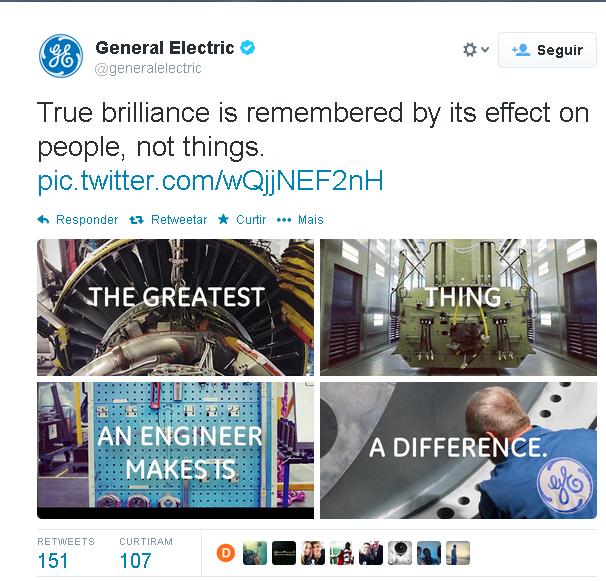Open THE GREATEST jet engine image
This screenshot has height=581, width=606.
click(175, 307)
